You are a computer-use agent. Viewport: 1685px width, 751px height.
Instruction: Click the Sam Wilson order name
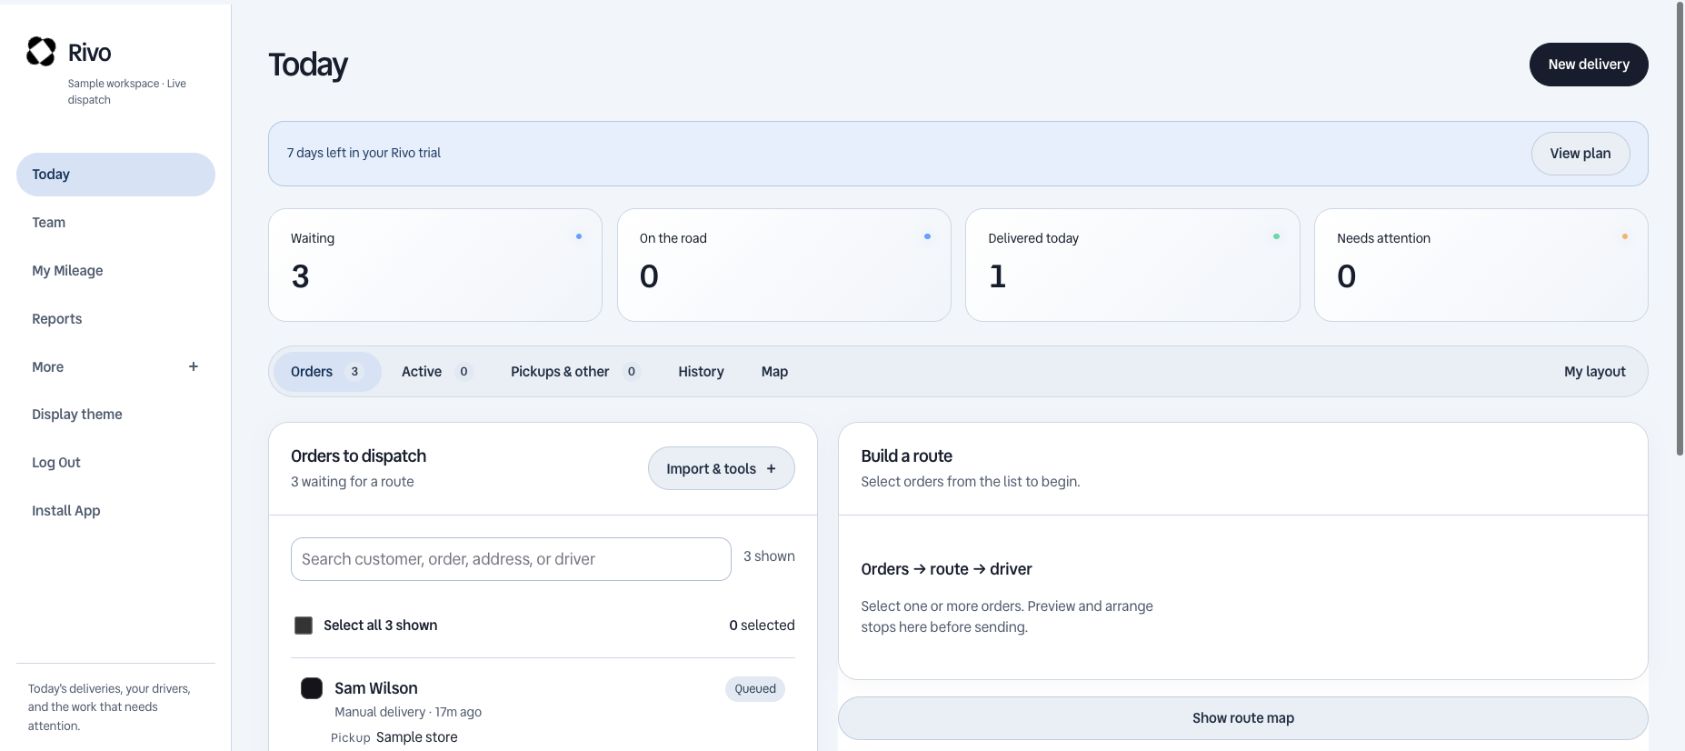376,688
